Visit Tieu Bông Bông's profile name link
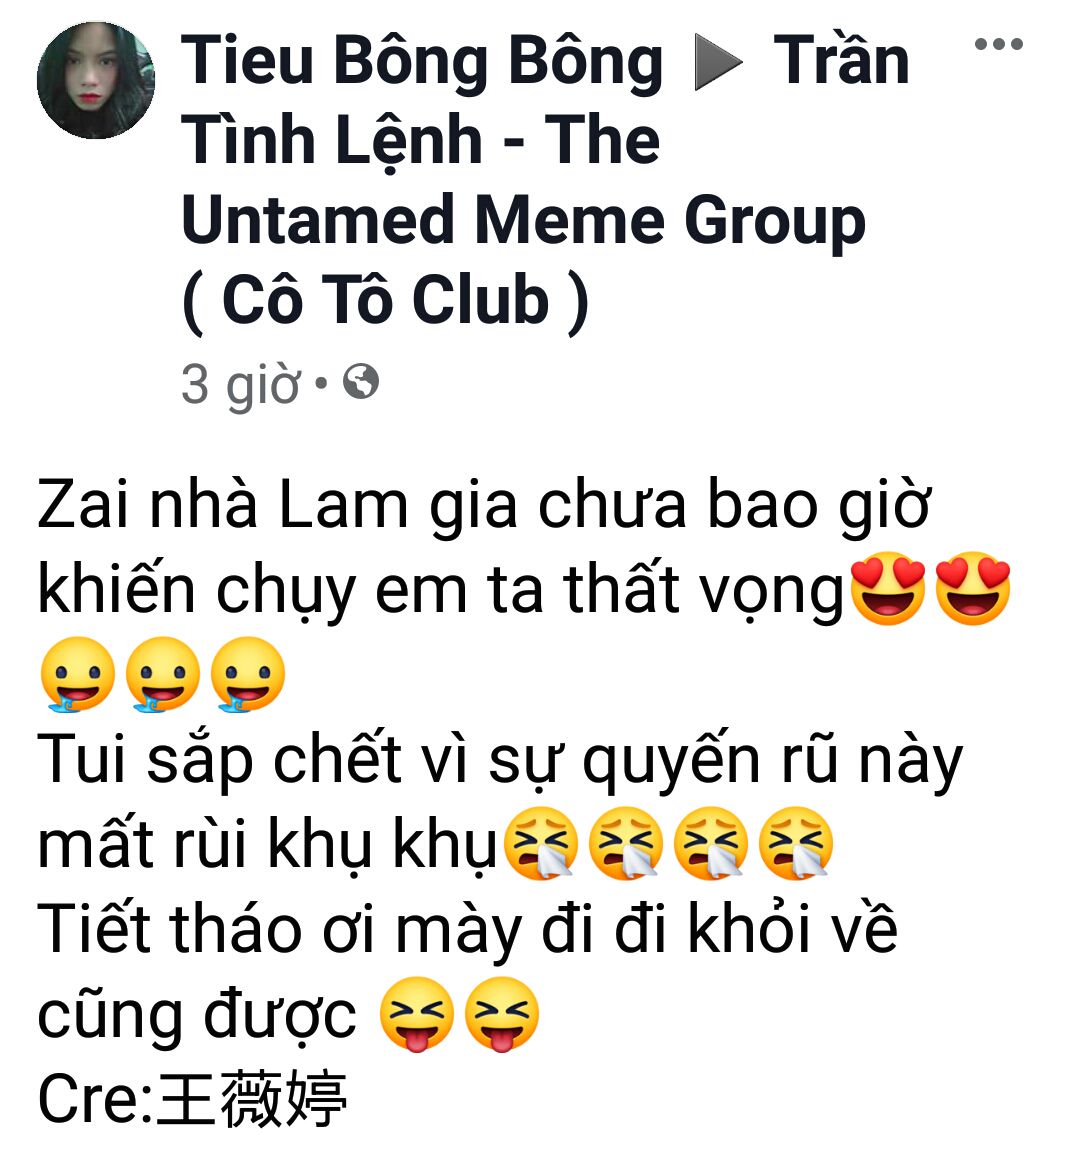 pyautogui.click(x=423, y=61)
